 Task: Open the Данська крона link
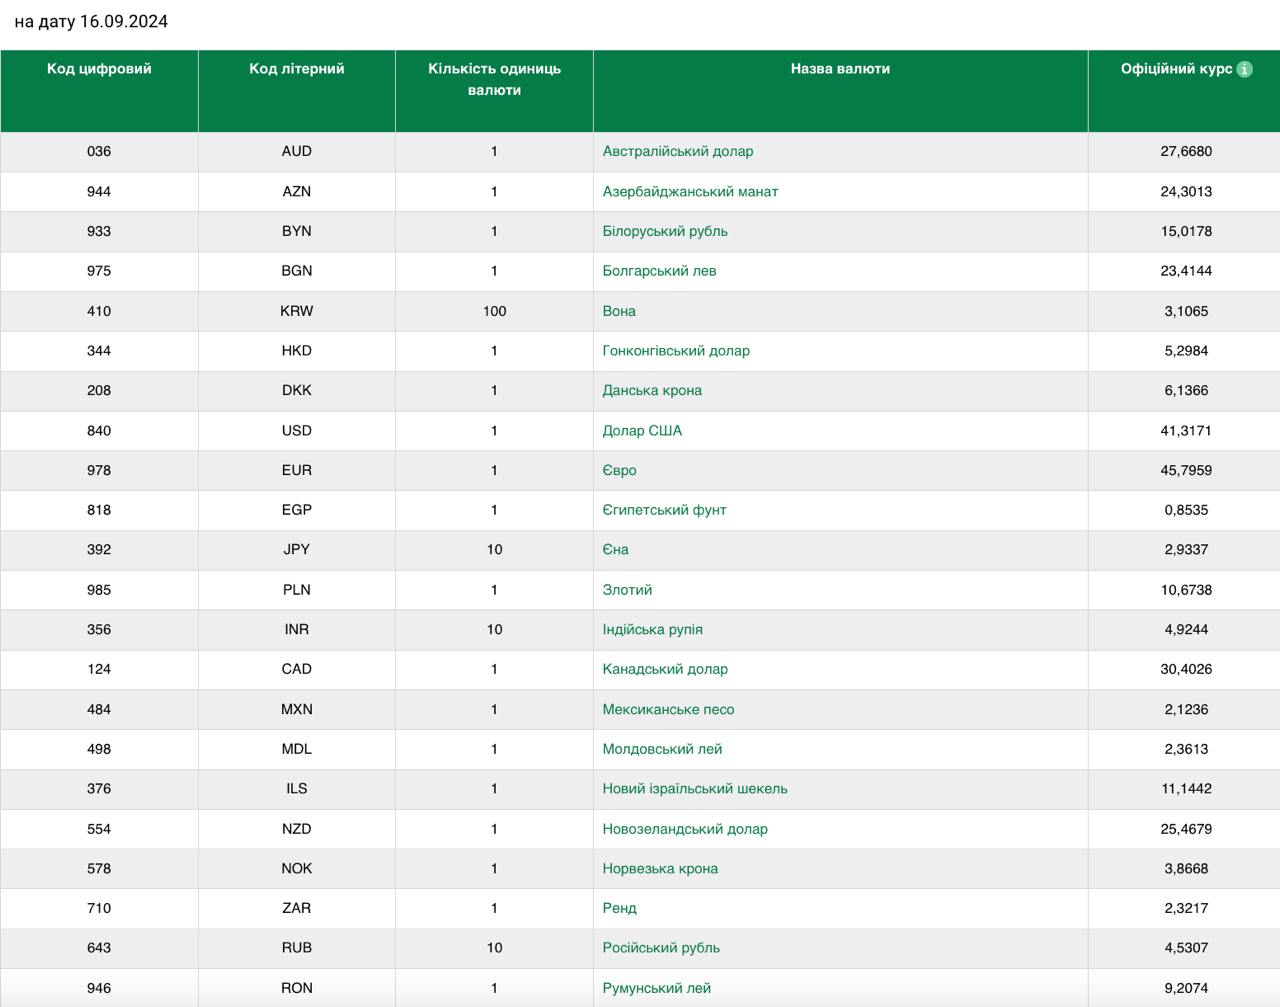(x=651, y=390)
